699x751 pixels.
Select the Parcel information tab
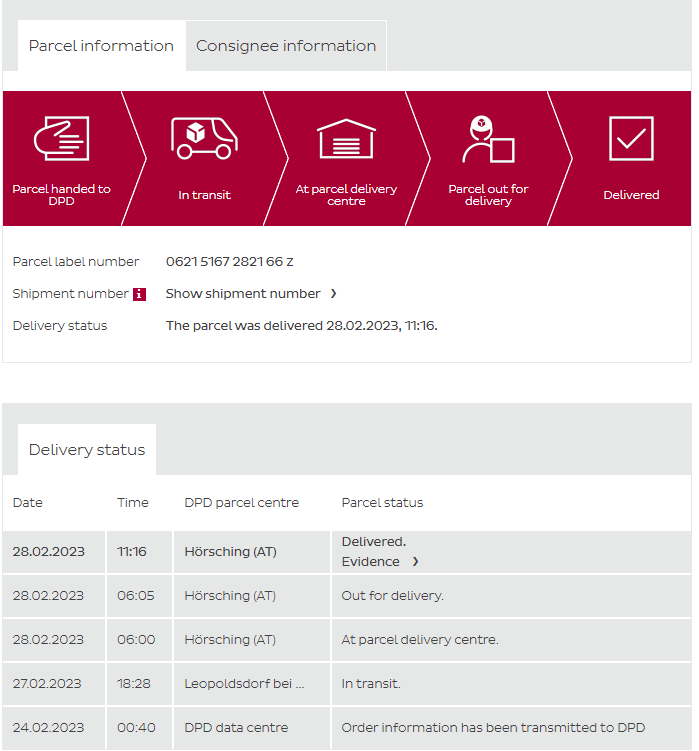101,46
